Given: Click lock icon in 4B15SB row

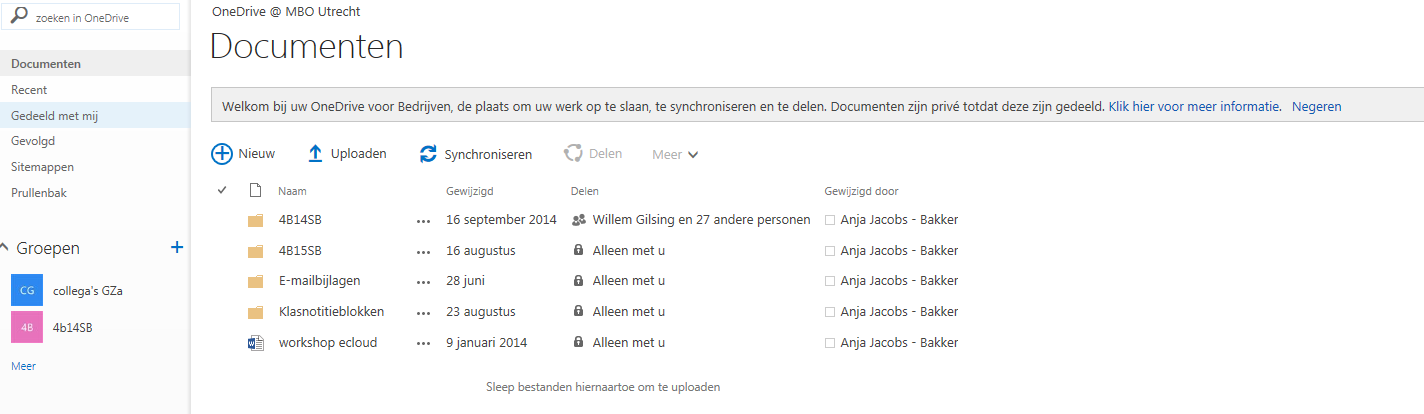Looking at the screenshot, I should click(x=578, y=250).
